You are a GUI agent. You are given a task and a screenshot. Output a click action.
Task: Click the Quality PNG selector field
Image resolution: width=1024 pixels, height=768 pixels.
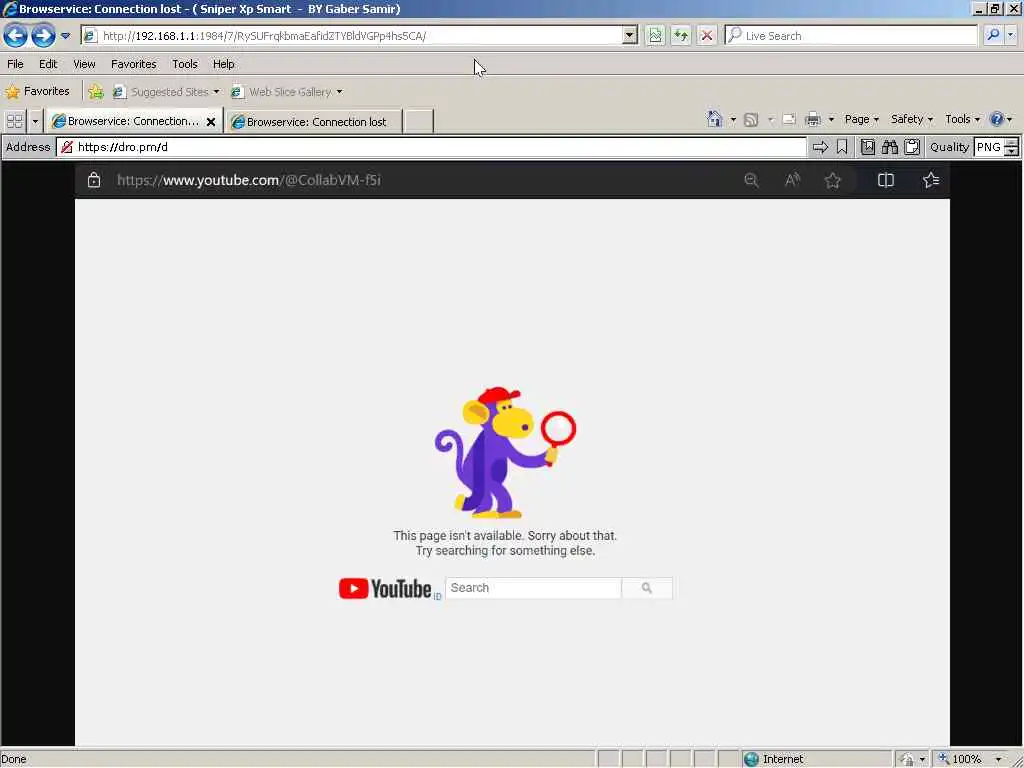(988, 147)
